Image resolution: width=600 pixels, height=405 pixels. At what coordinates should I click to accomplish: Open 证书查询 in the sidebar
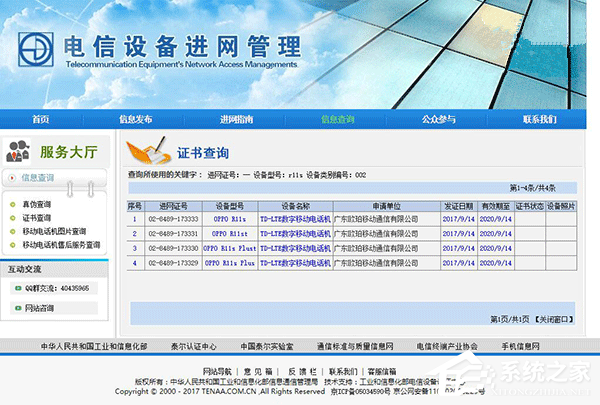tap(36, 218)
